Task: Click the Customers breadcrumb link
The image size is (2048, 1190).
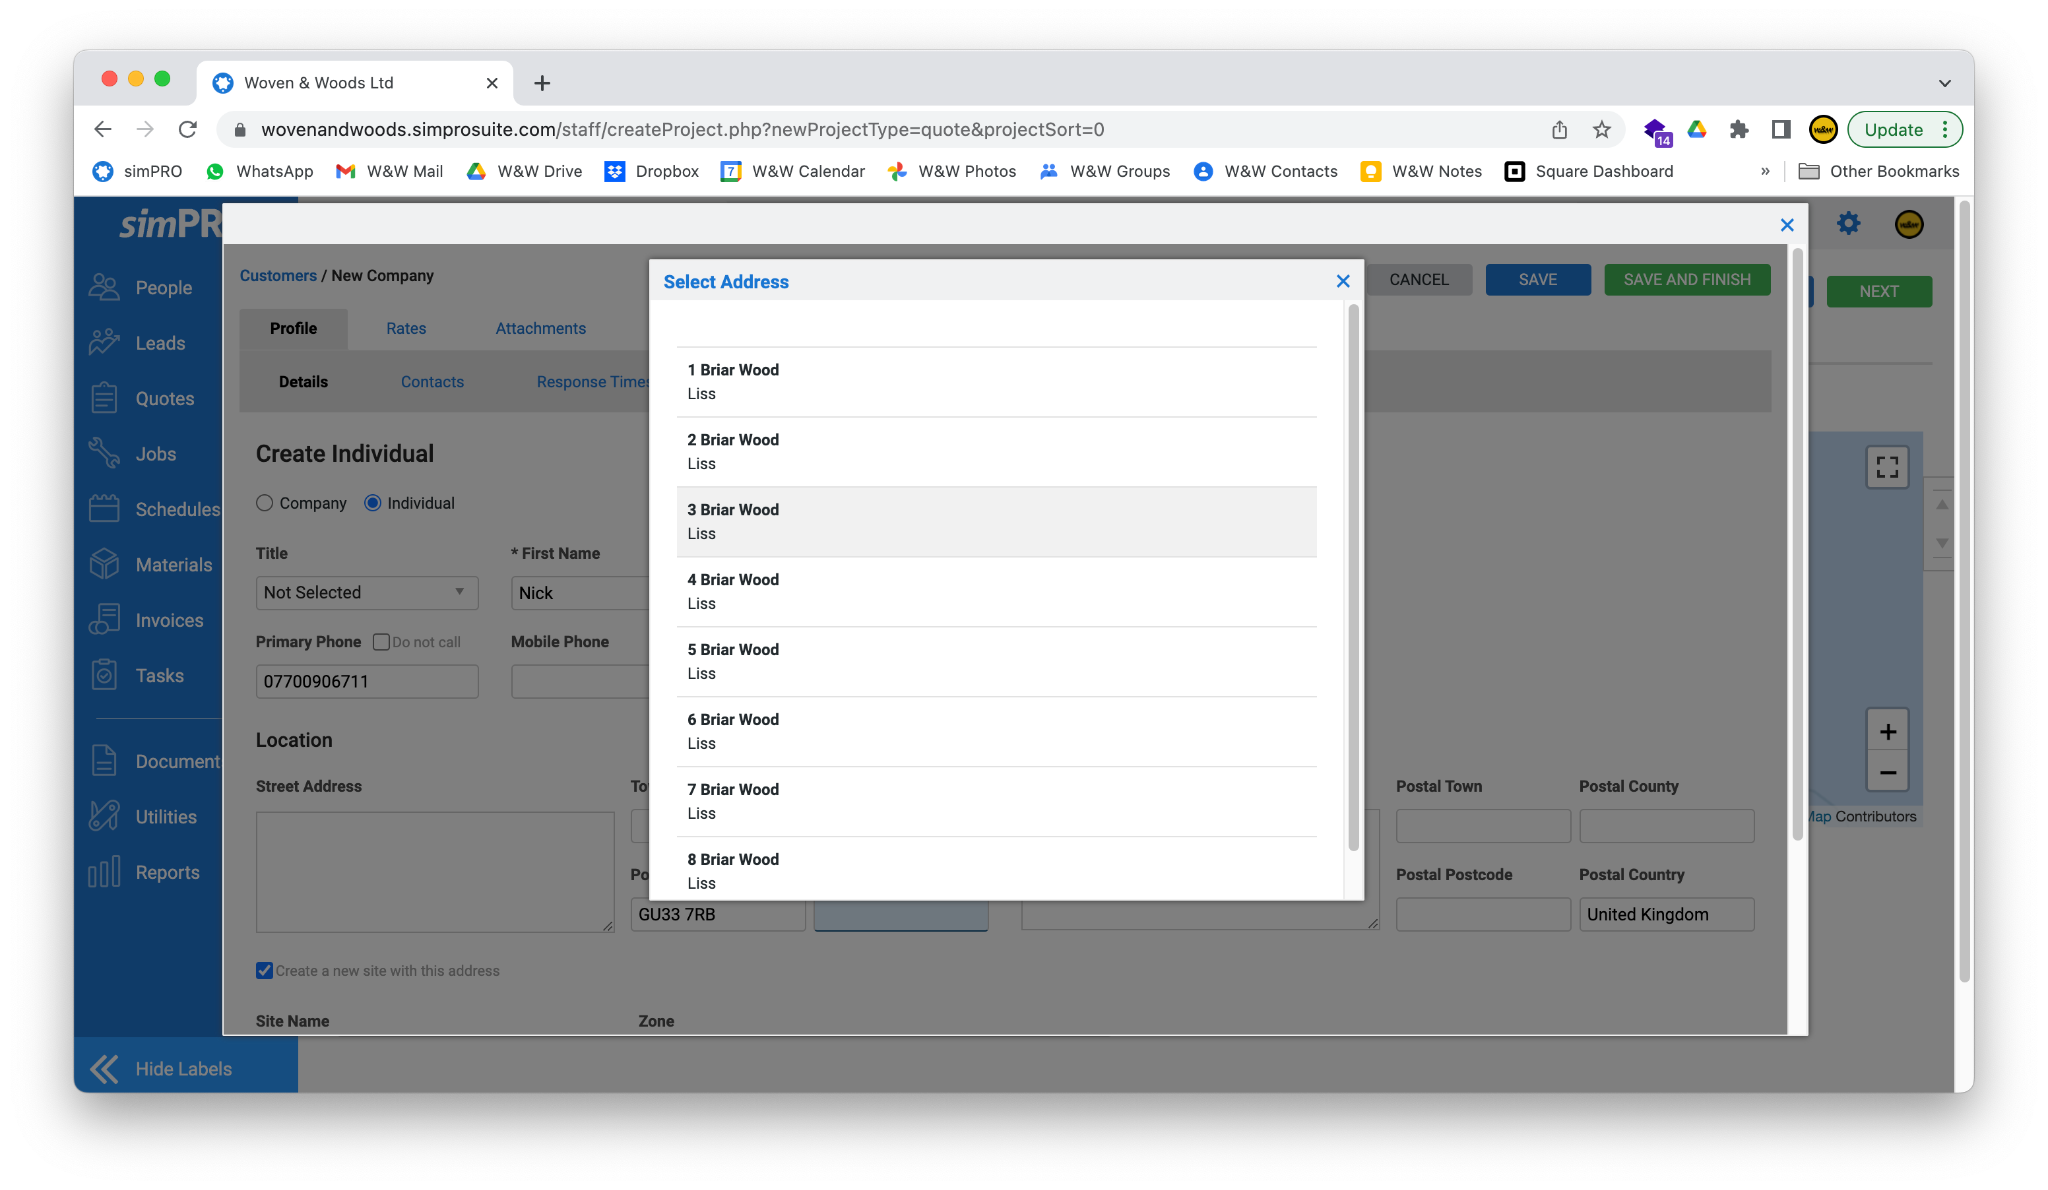Action: coord(278,276)
